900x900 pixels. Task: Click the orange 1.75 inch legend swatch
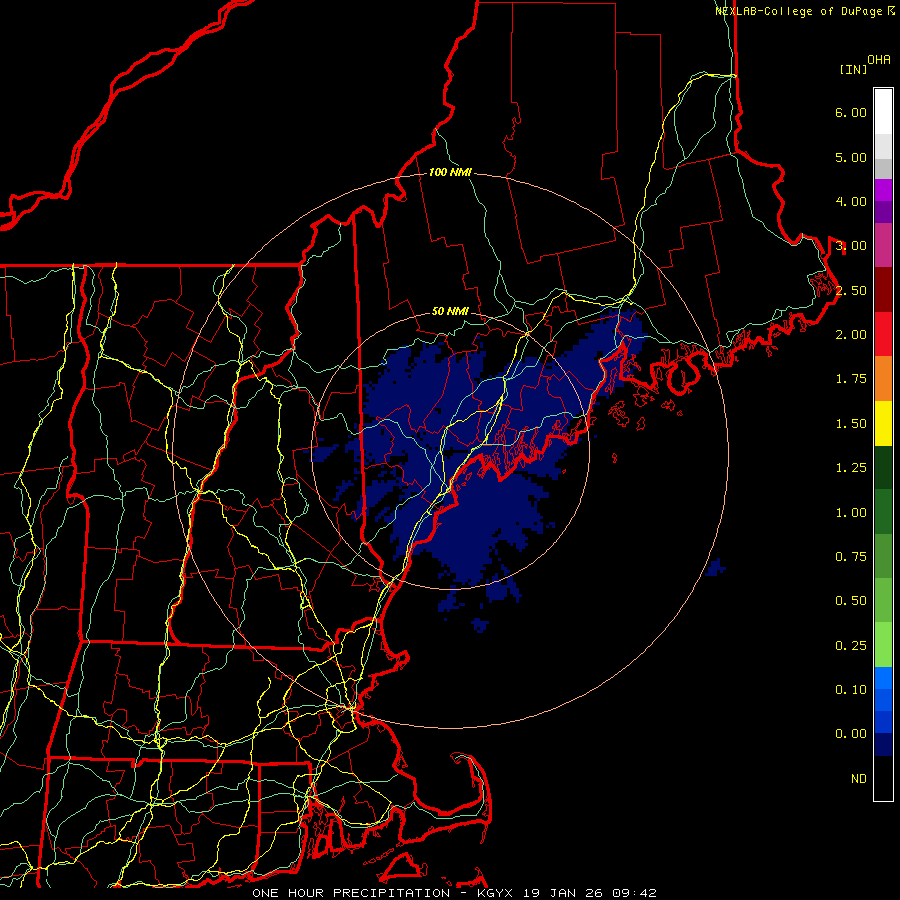click(x=883, y=378)
